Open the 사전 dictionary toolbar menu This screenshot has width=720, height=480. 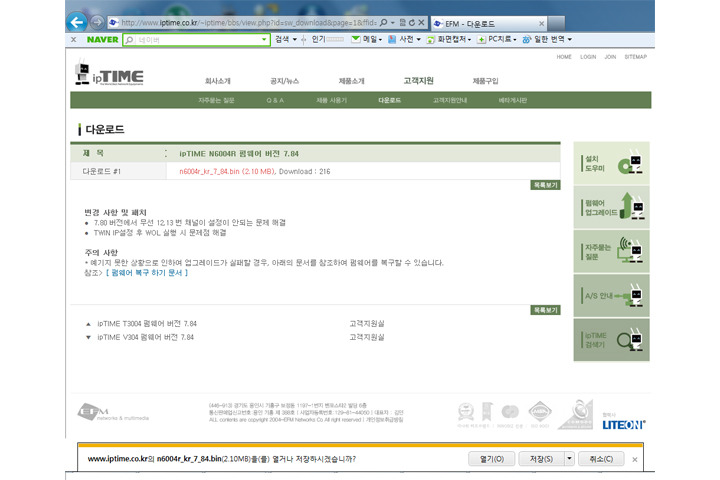[x=405, y=40]
